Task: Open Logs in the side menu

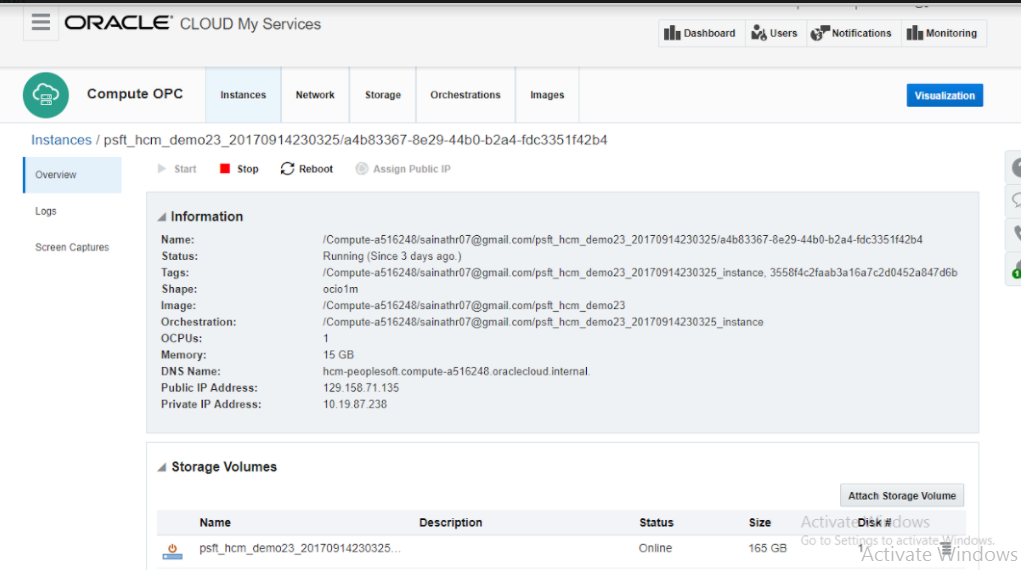Action: pos(46,211)
